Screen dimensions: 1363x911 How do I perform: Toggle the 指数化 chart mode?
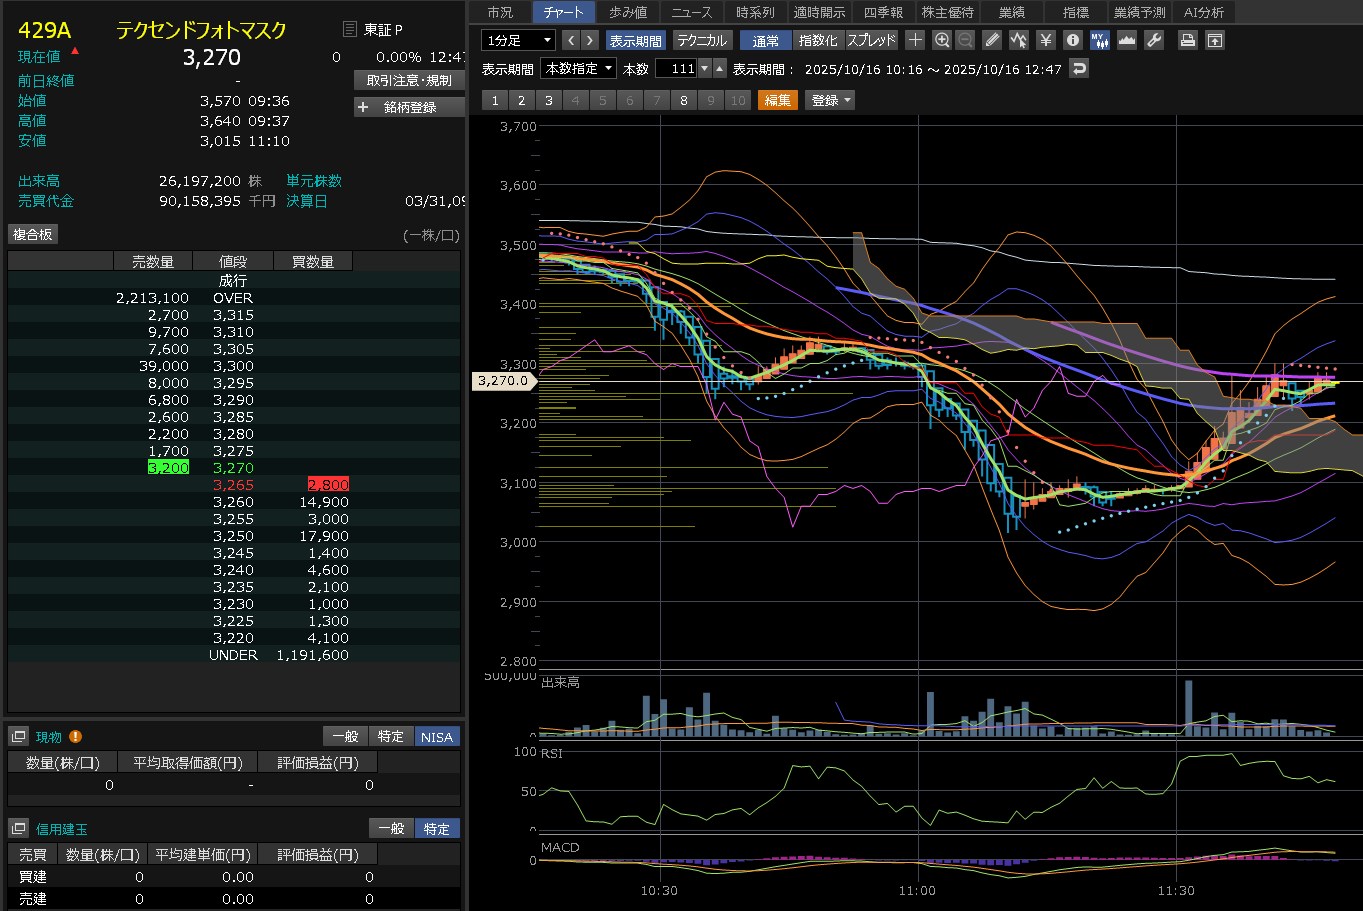coord(818,41)
